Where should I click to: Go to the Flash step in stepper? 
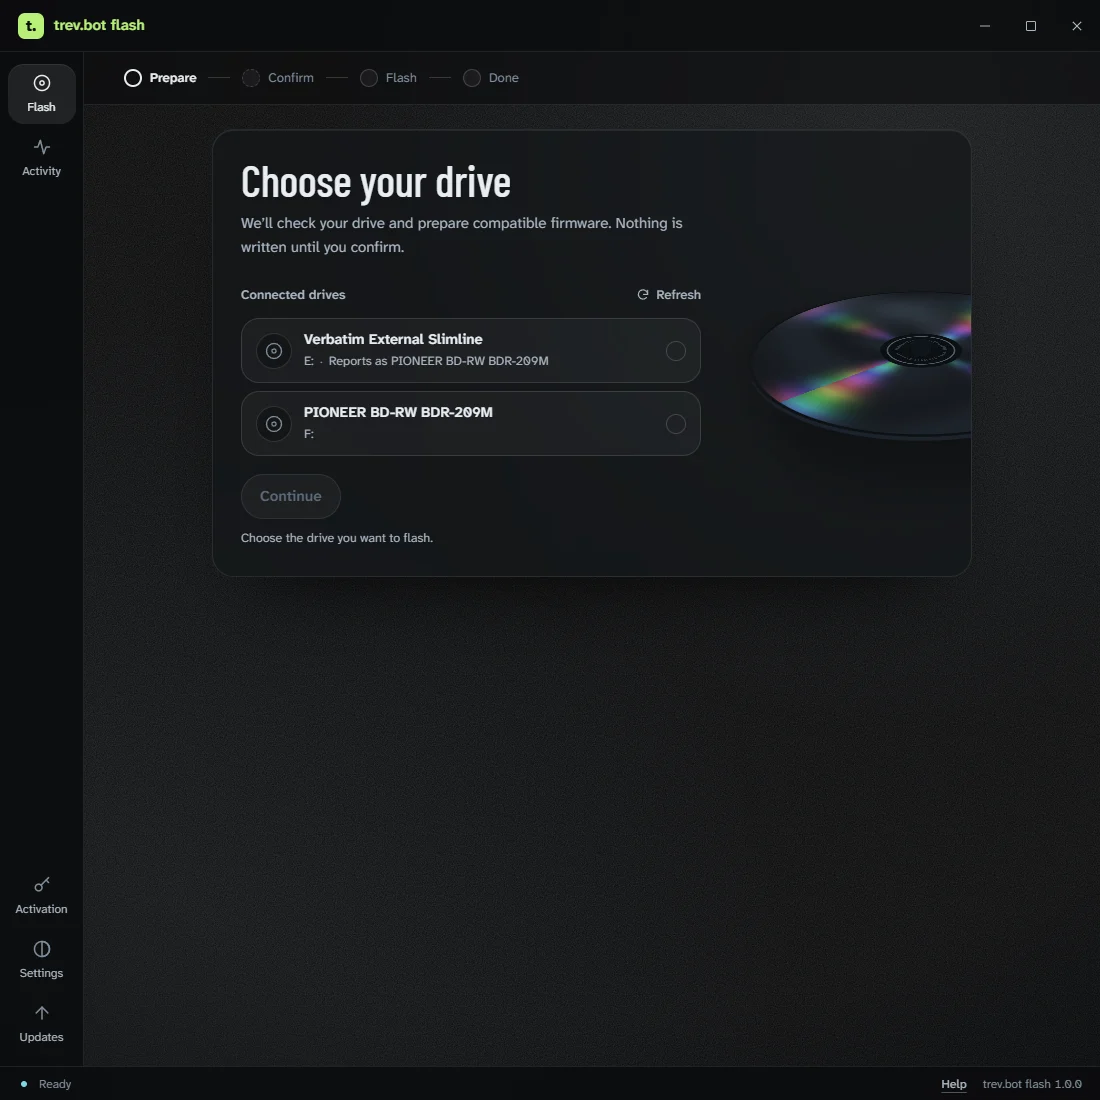tap(388, 78)
